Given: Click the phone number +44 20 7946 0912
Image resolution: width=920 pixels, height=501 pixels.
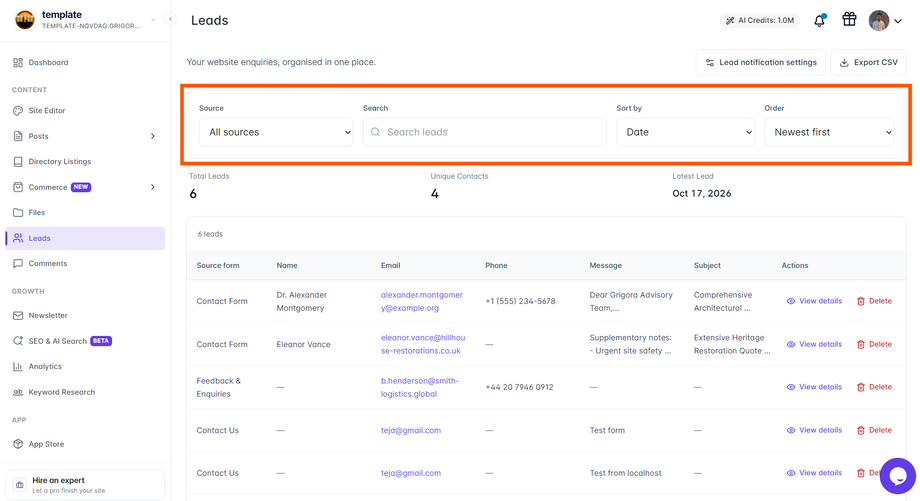Looking at the screenshot, I should (519, 387).
